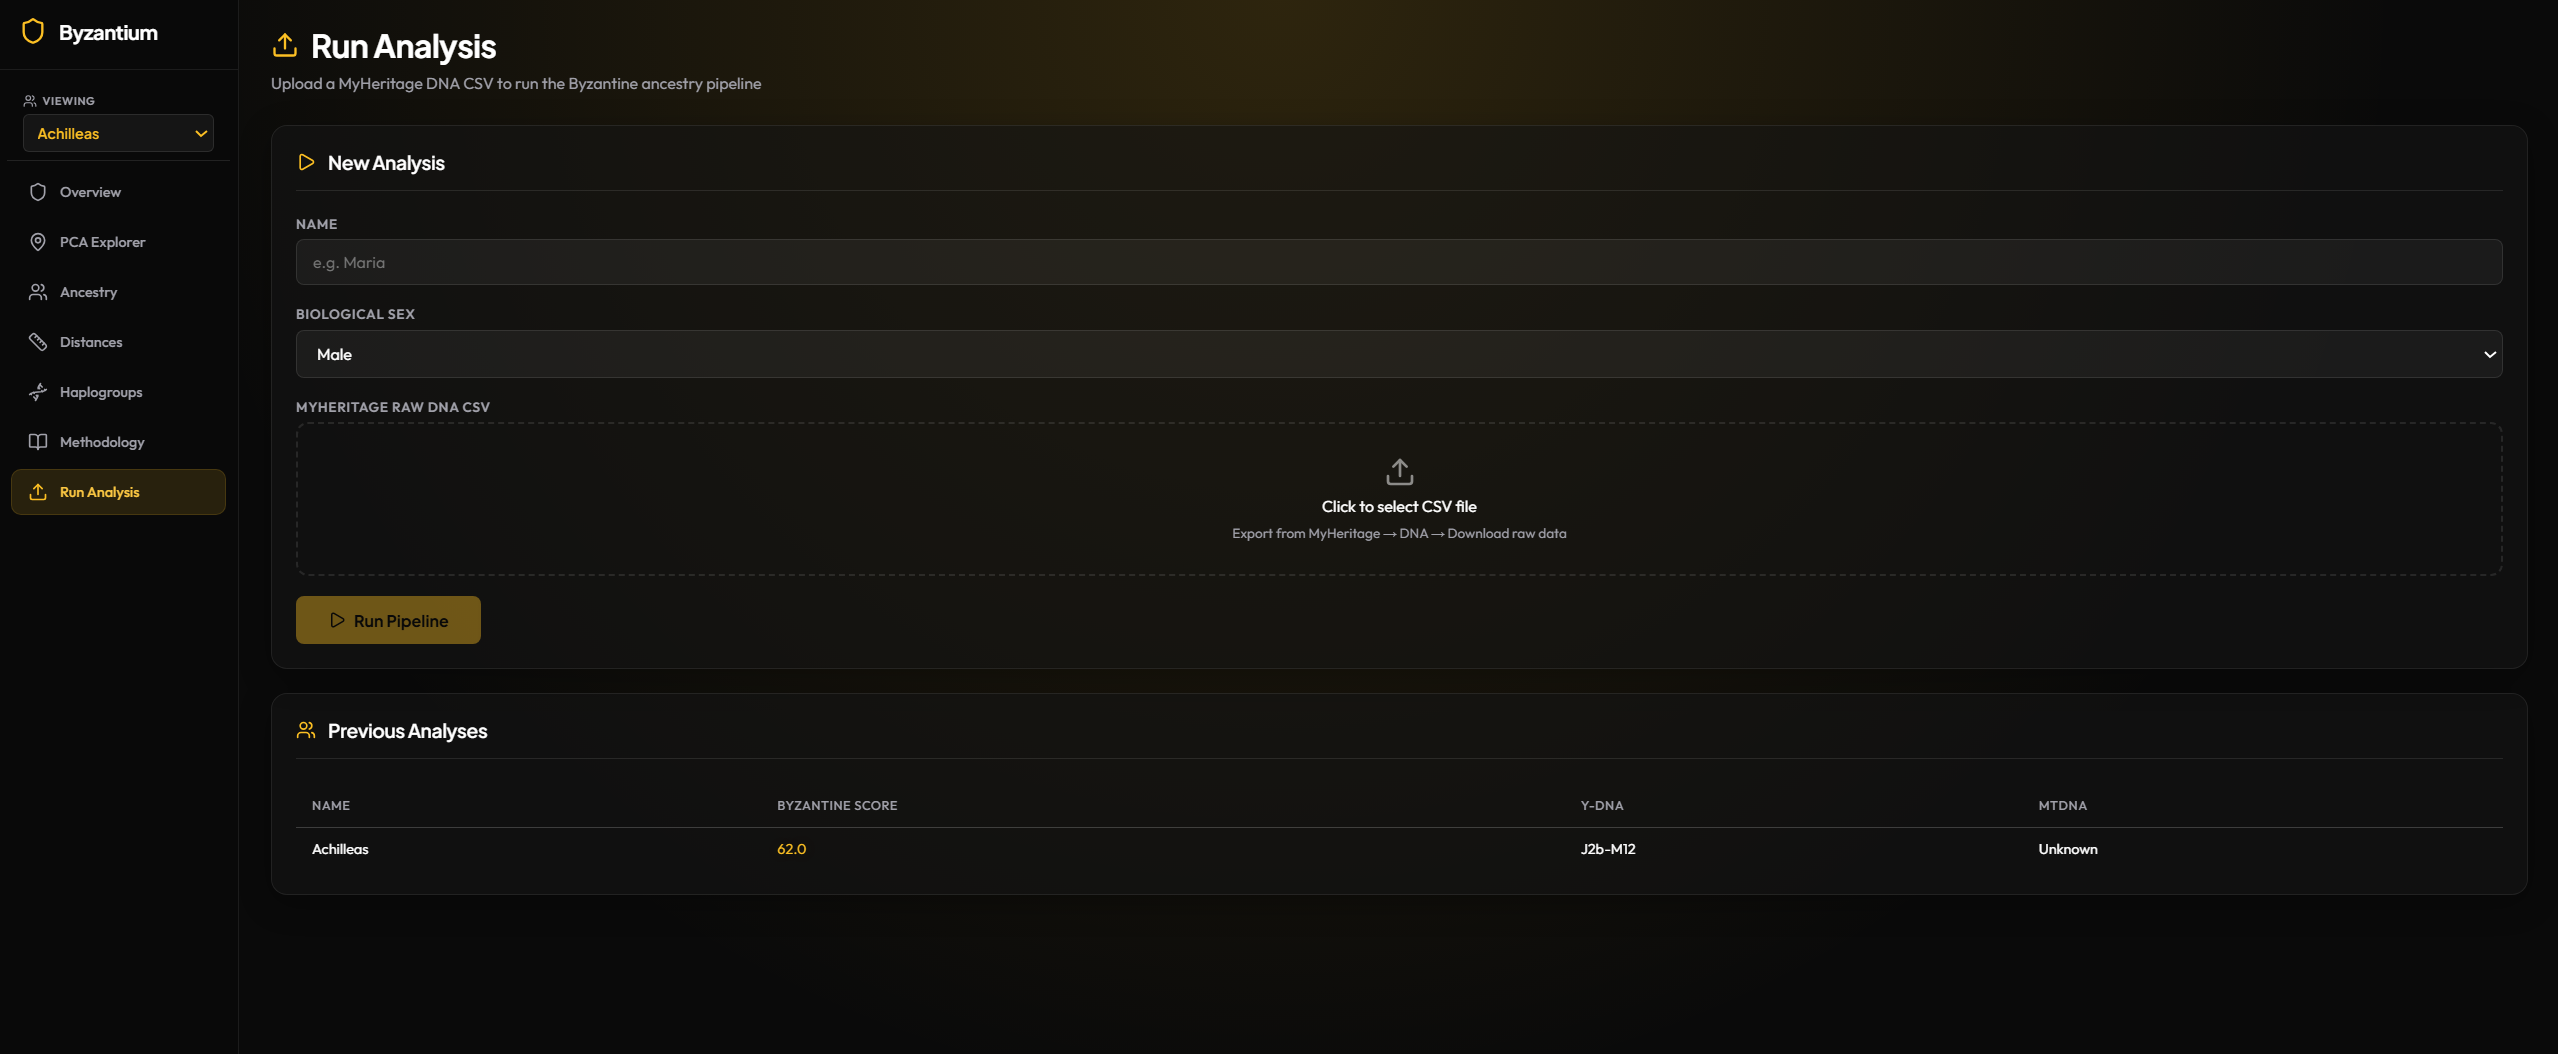The height and width of the screenshot is (1054, 2558).
Task: Open the Methodology page from sidebar
Action: [x=102, y=442]
